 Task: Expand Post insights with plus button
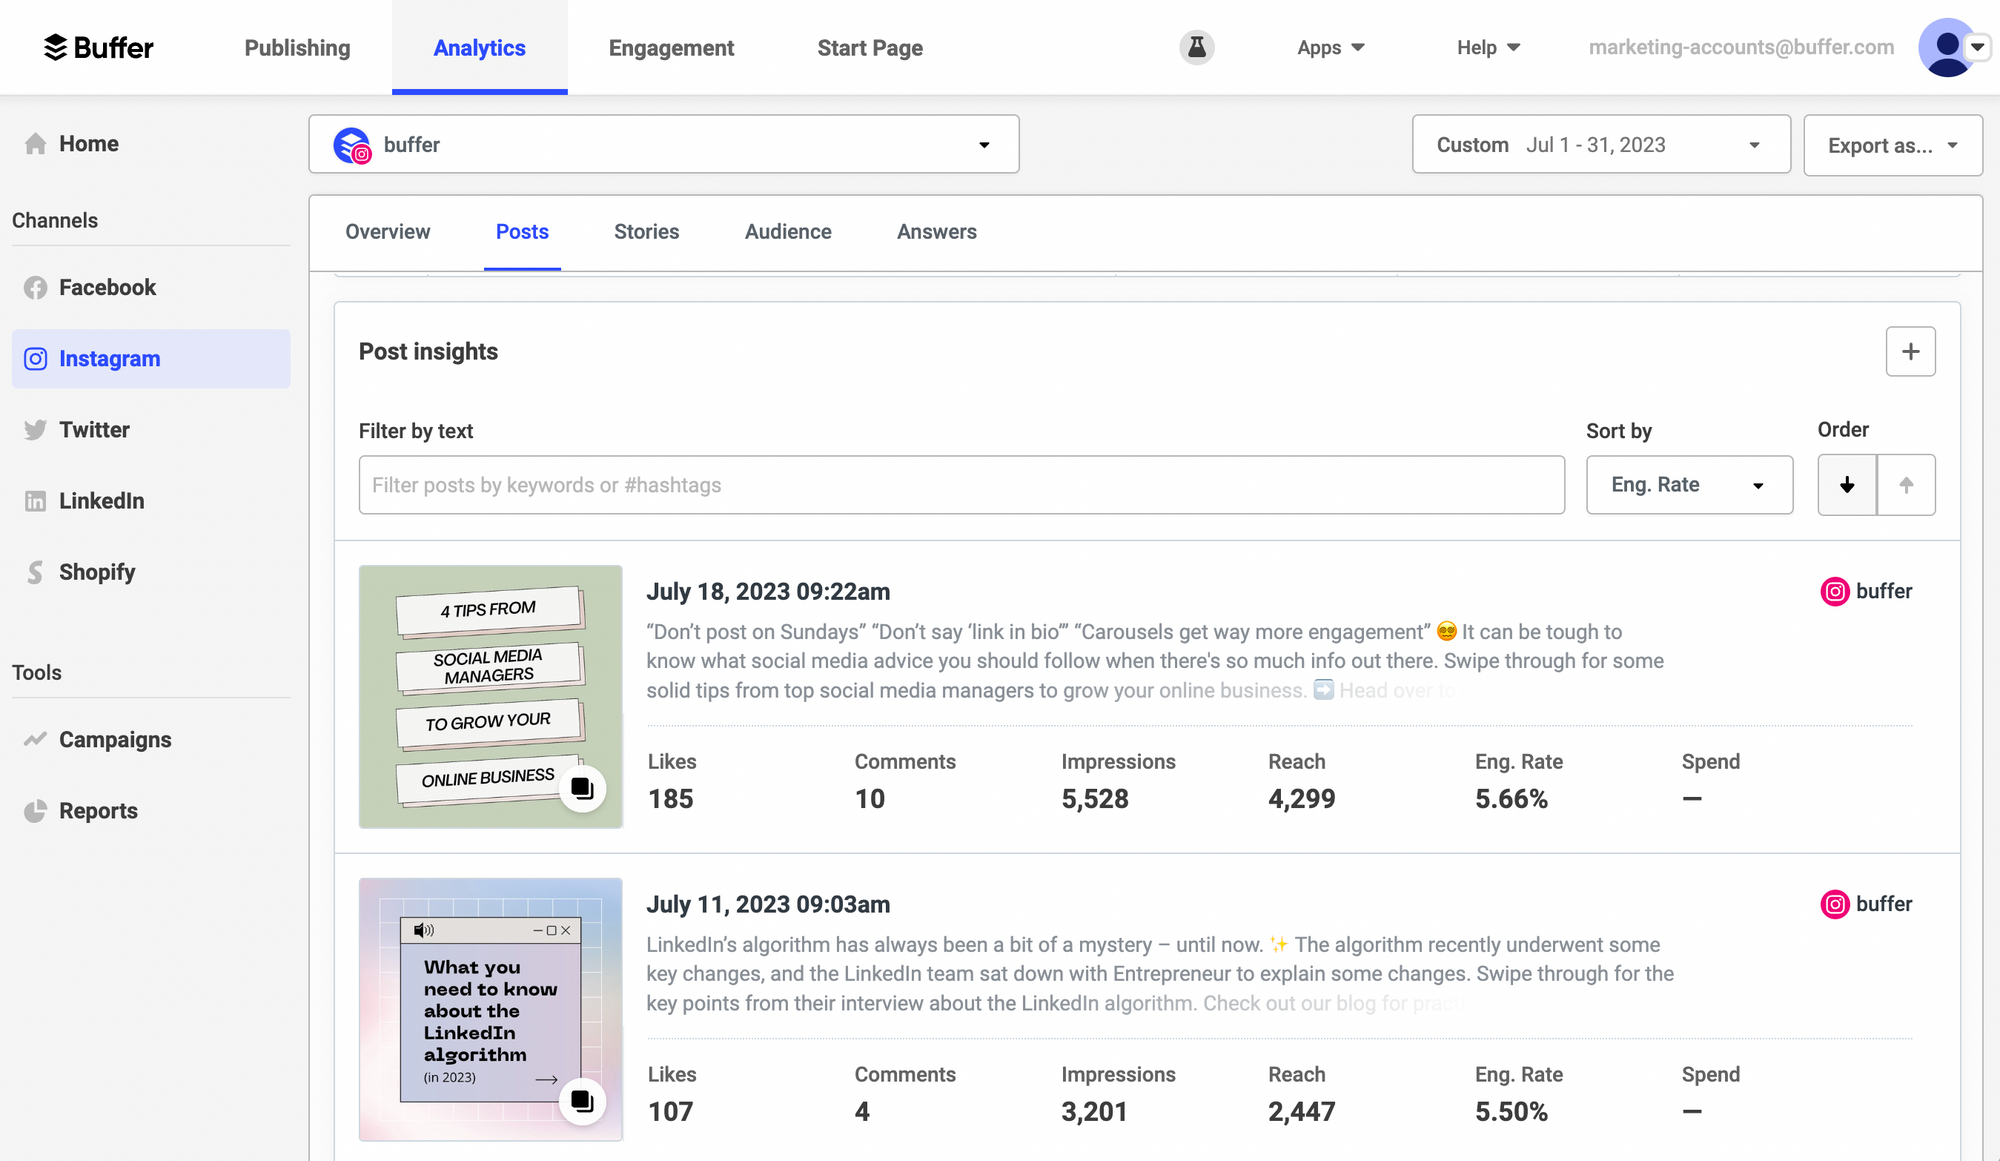coord(1910,352)
